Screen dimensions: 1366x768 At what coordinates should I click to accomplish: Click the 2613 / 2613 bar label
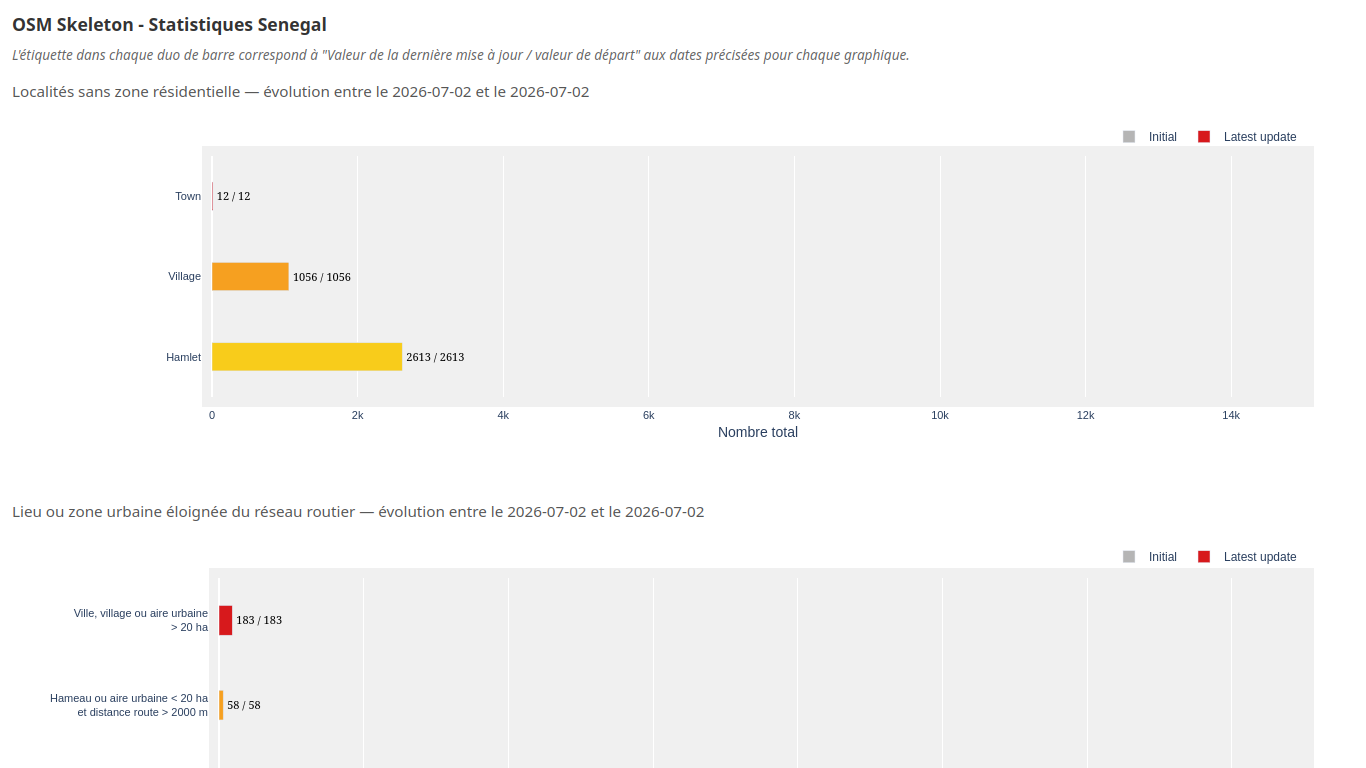point(435,357)
